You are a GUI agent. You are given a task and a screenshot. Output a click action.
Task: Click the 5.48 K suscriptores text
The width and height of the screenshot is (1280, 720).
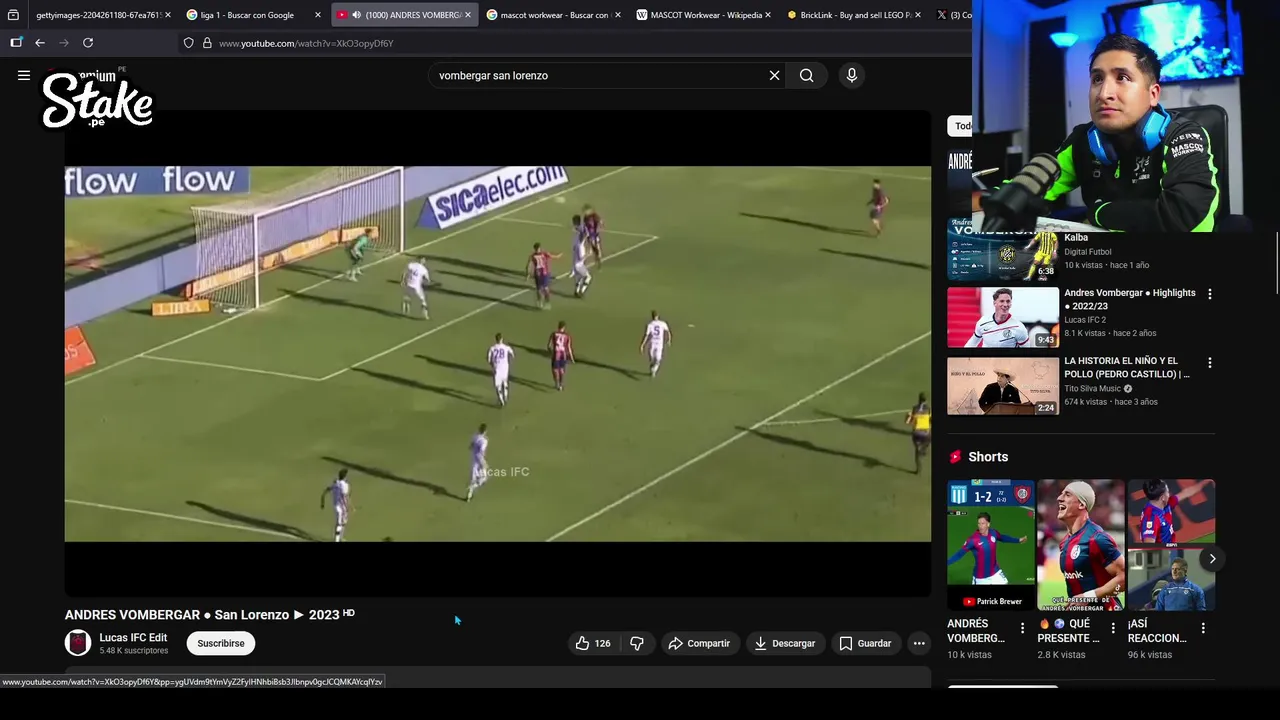(x=133, y=651)
